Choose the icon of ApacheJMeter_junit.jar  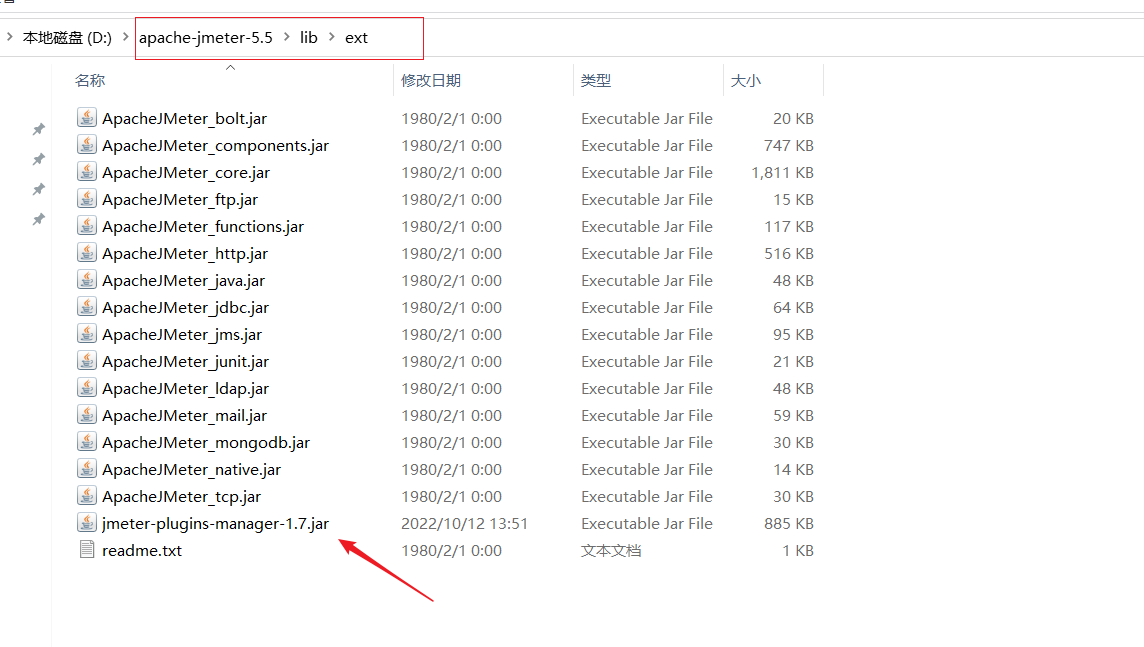87,360
